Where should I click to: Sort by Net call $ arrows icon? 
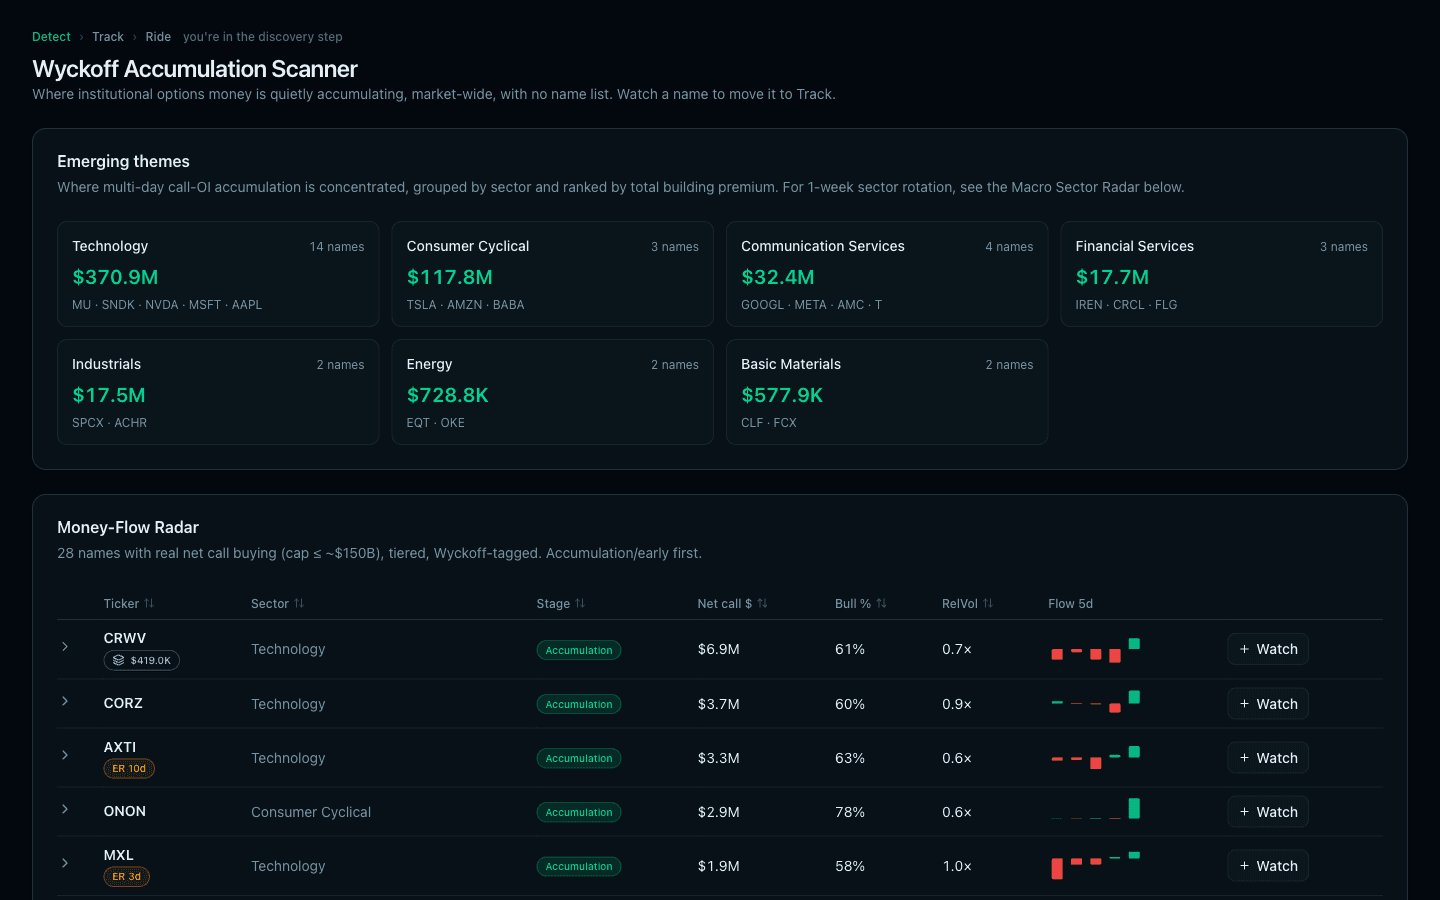[762, 603]
